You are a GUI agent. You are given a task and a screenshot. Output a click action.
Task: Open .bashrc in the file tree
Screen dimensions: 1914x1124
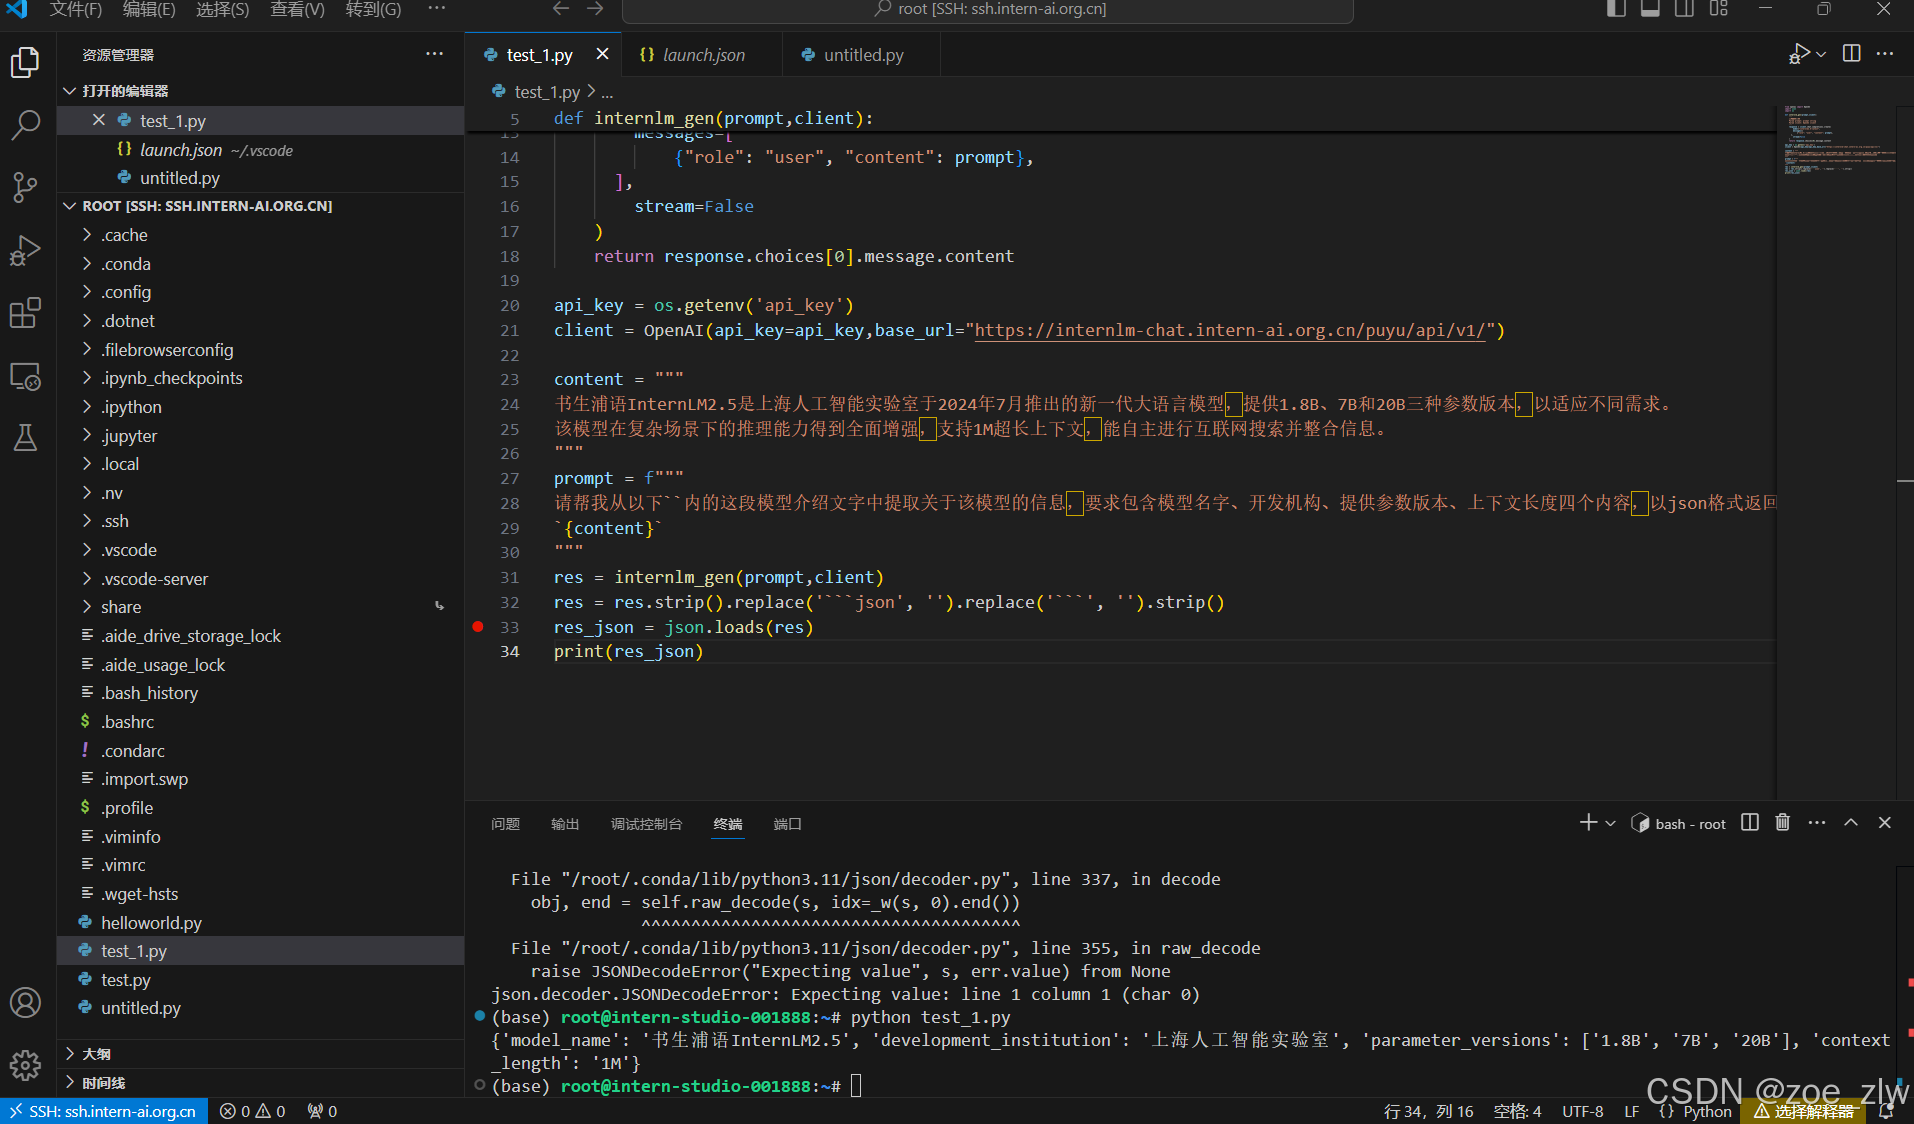260,722
